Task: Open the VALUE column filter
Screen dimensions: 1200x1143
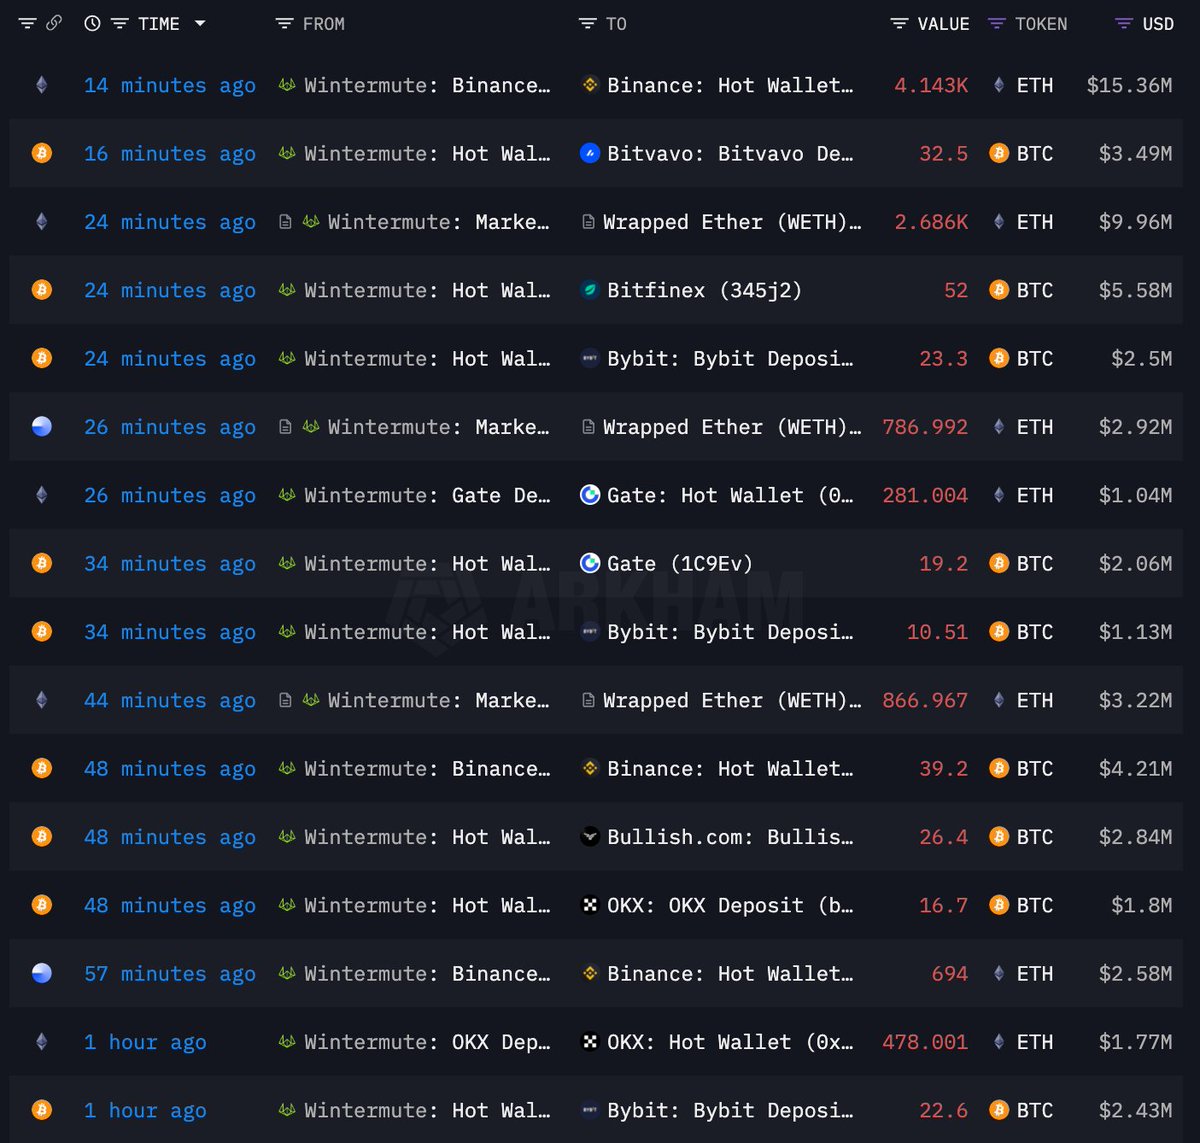Action: click(x=899, y=23)
